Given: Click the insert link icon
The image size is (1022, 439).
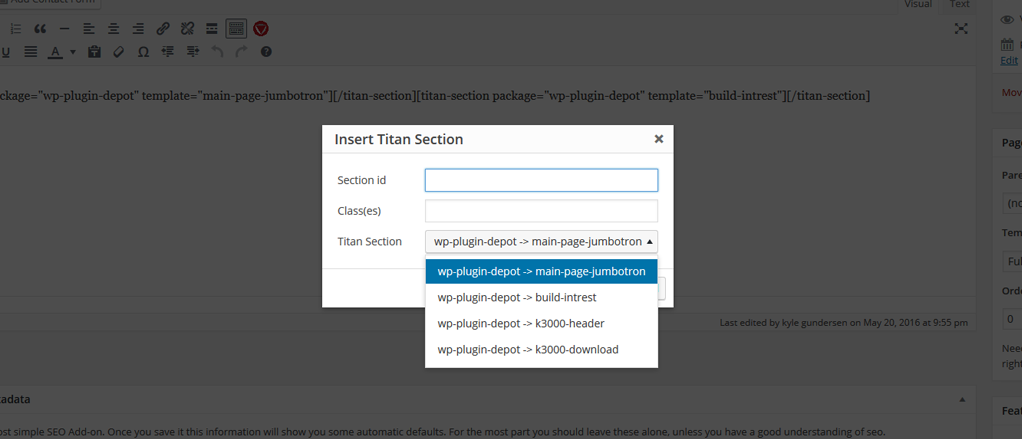Looking at the screenshot, I should coord(162,29).
